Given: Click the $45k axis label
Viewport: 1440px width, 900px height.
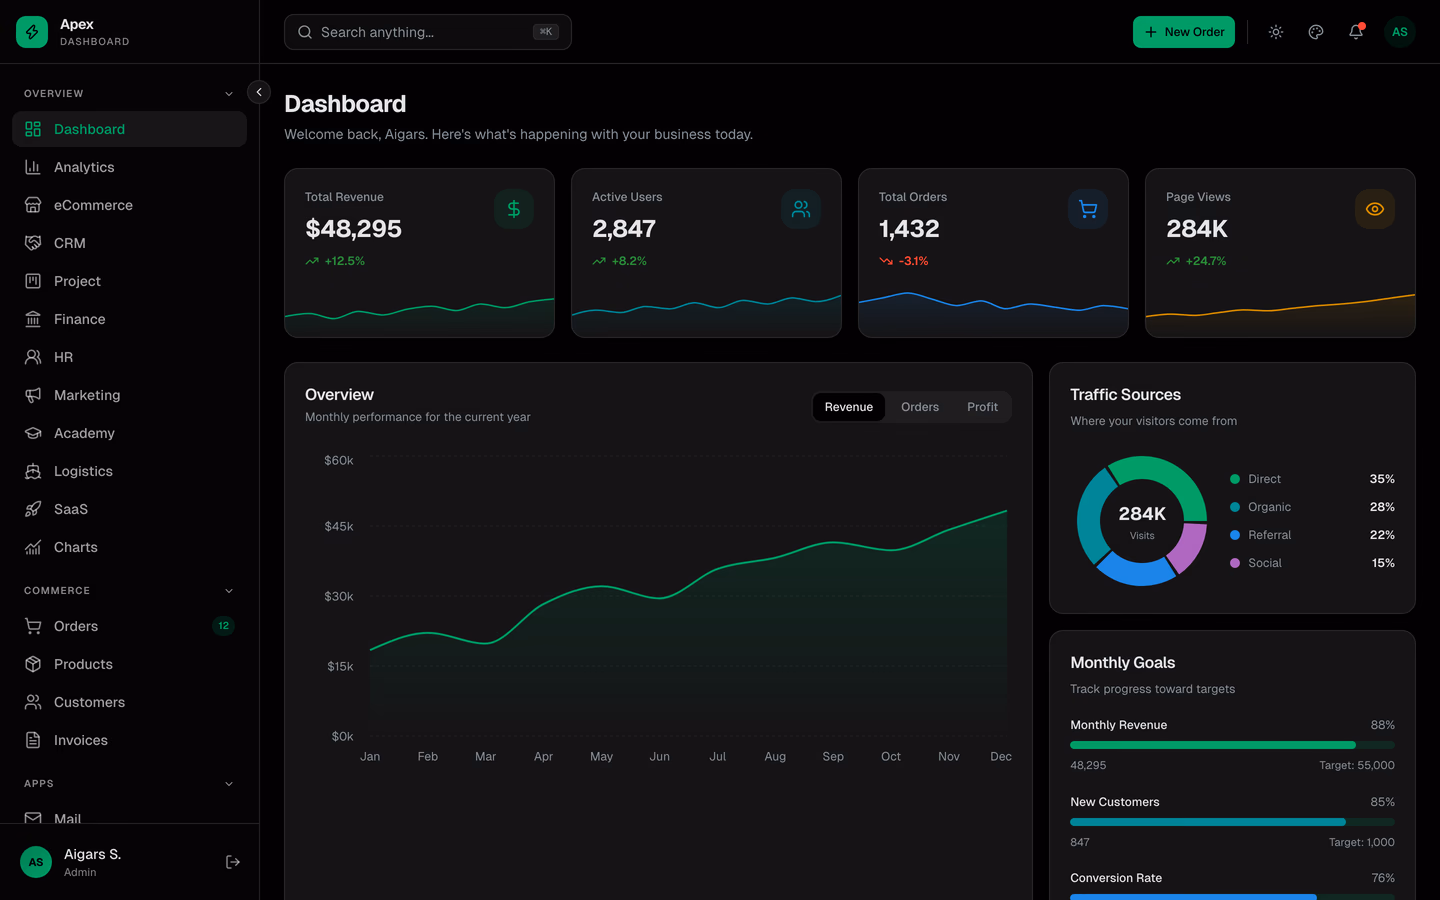Looking at the screenshot, I should (x=339, y=526).
